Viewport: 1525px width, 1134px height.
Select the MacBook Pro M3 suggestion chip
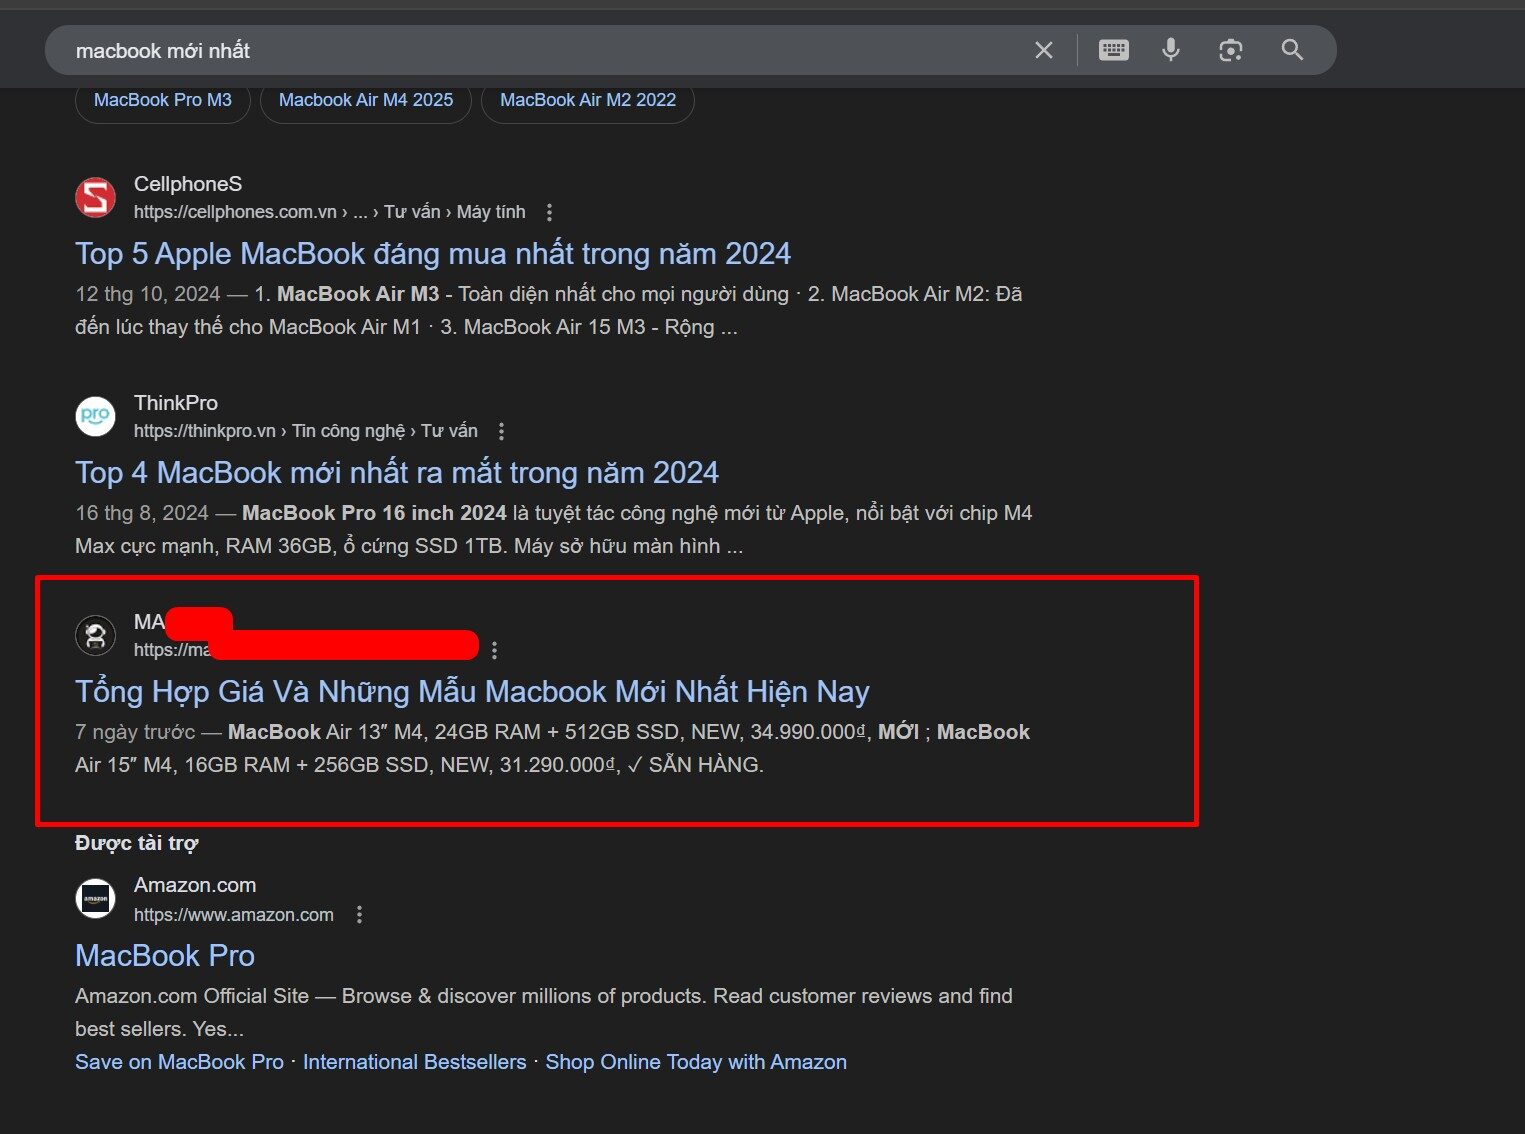(163, 100)
